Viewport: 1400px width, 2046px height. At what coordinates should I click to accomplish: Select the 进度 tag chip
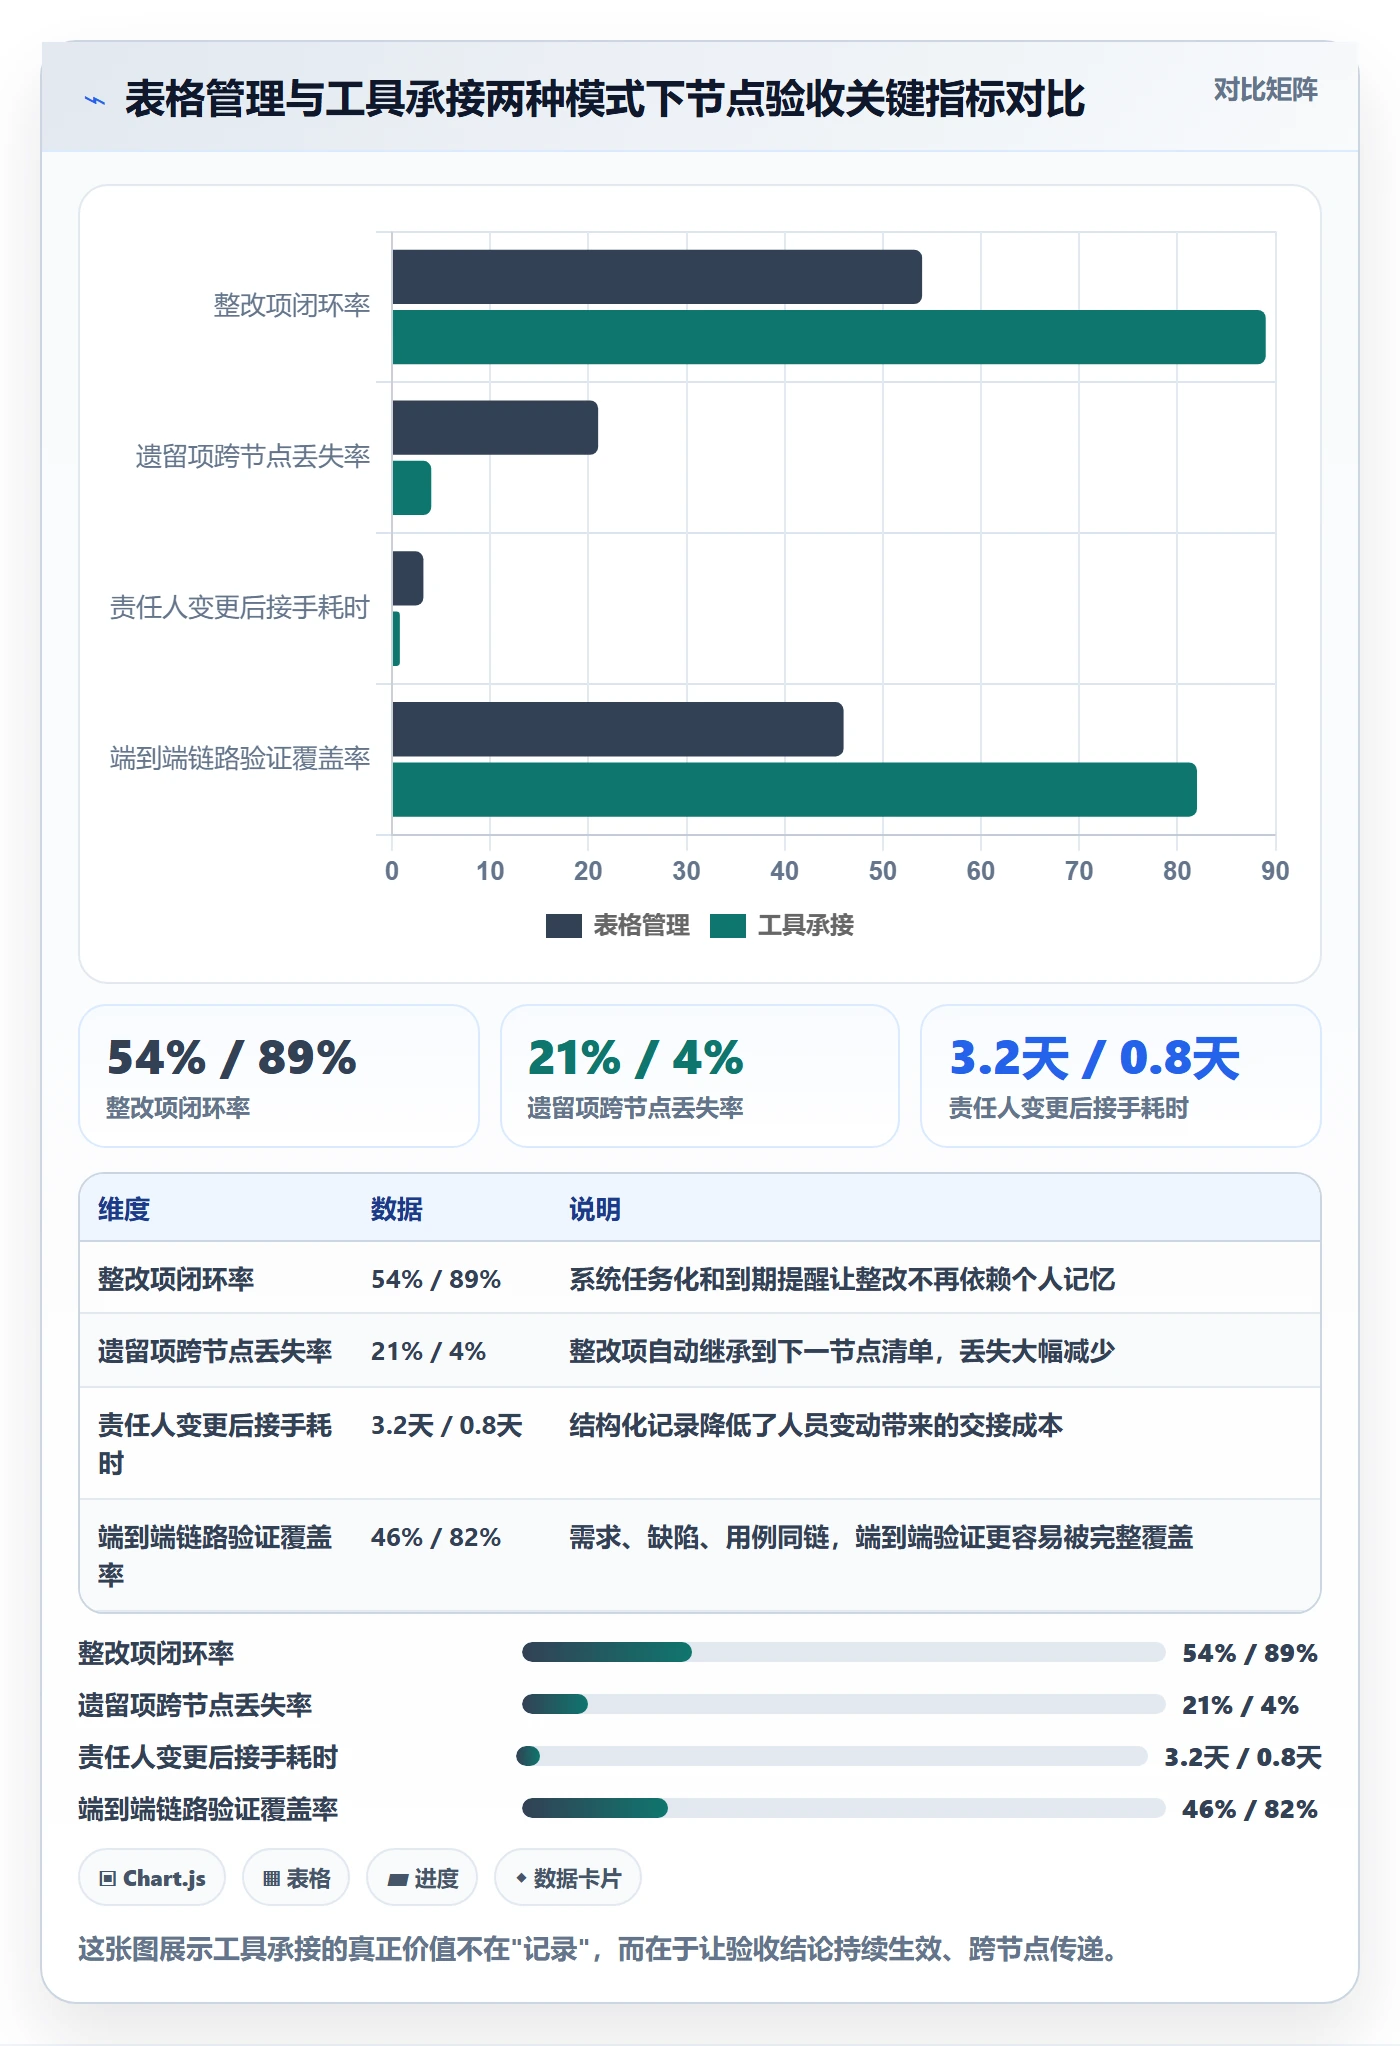coord(422,1878)
